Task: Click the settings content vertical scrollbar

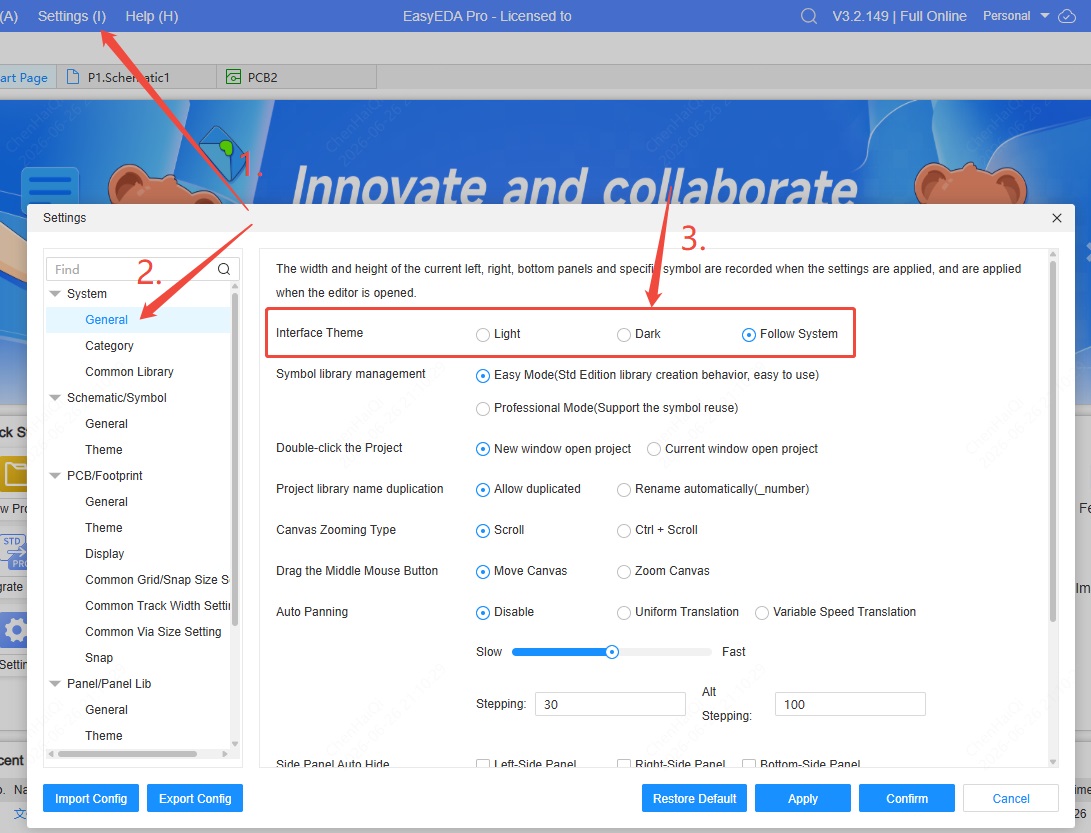Action: pyautogui.click(x=1053, y=441)
